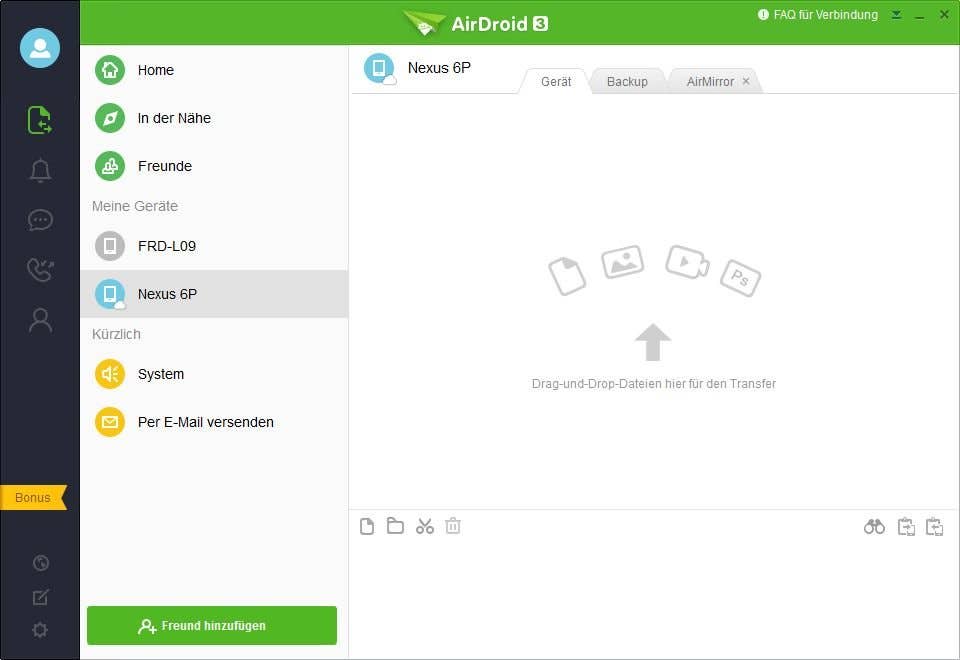Screen dimensions: 960x660
Task: Open call logs with the phone icon
Action: click(40, 270)
